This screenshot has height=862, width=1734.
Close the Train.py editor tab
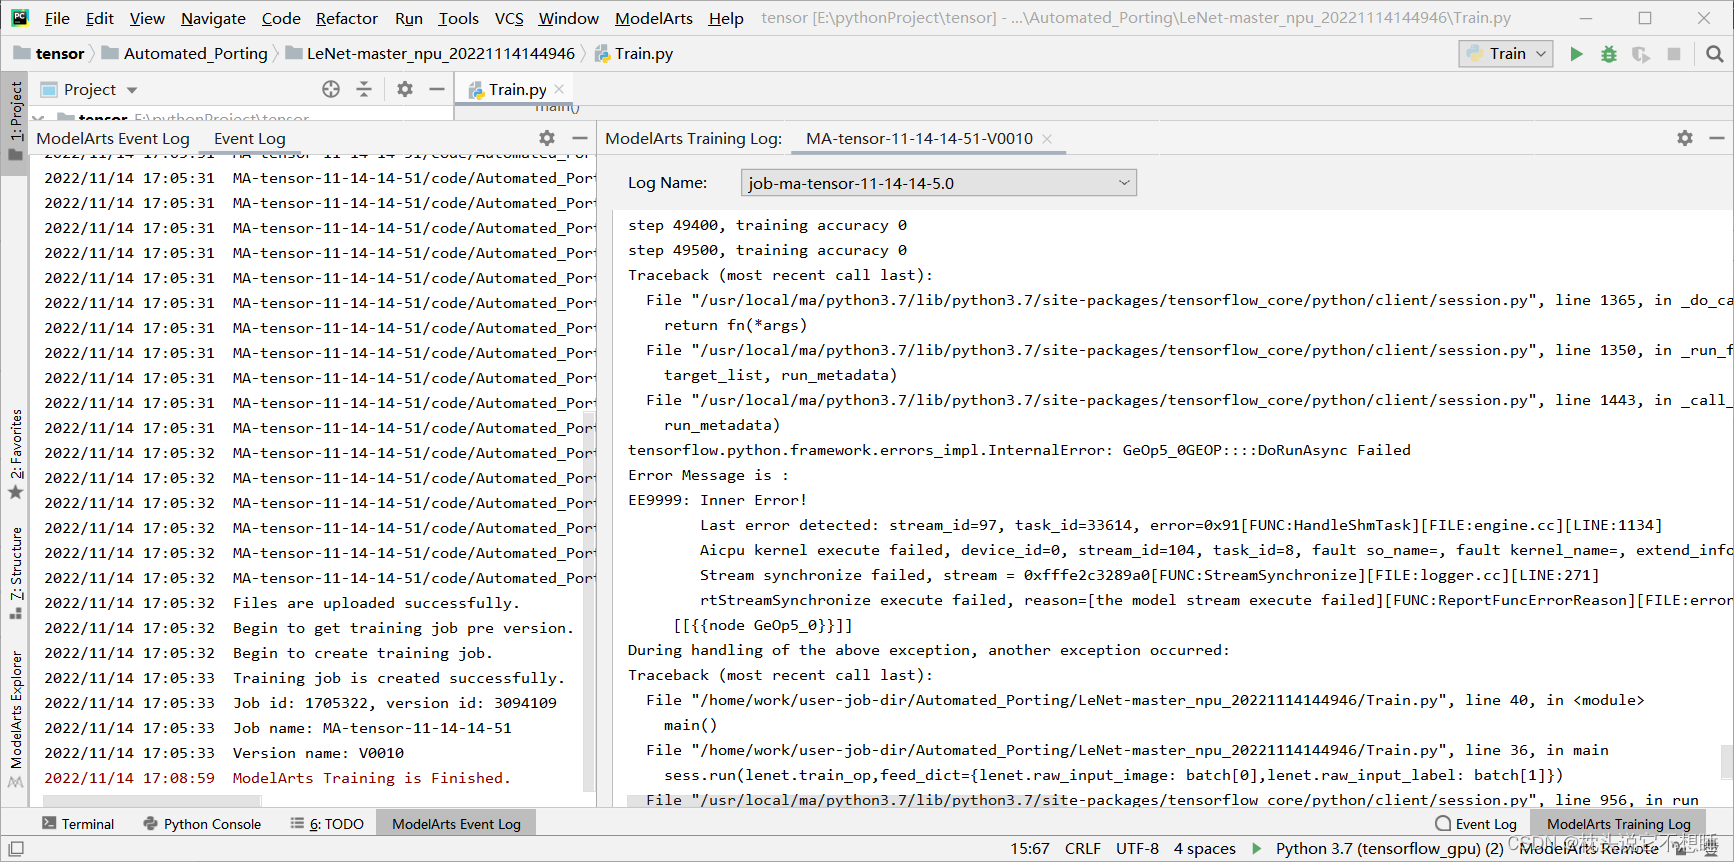(x=559, y=89)
